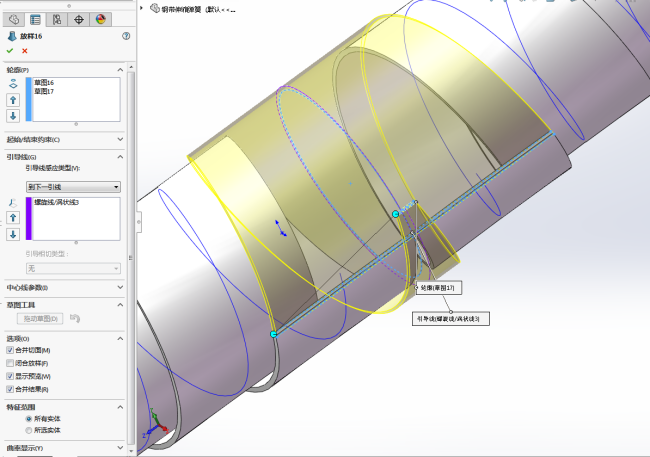Select 草图17 in the profiles list

pyautogui.click(x=44, y=91)
